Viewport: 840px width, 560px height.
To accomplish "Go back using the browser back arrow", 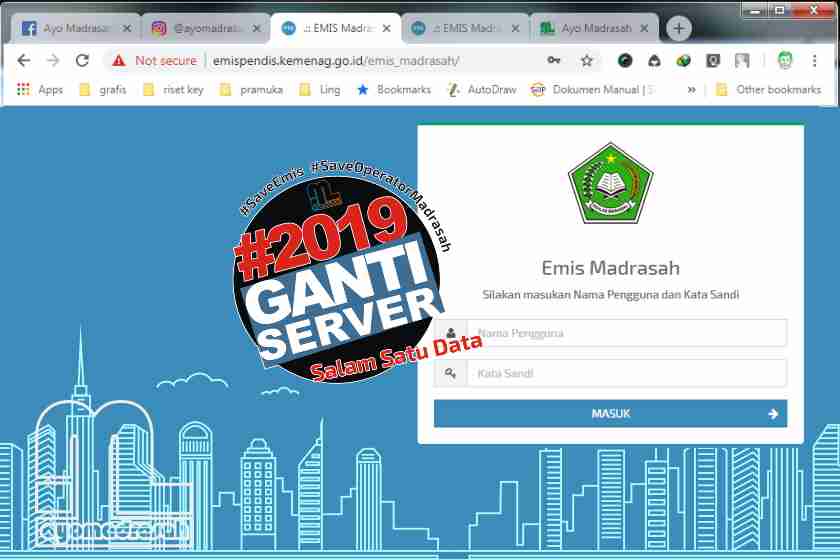I will pos(24,61).
